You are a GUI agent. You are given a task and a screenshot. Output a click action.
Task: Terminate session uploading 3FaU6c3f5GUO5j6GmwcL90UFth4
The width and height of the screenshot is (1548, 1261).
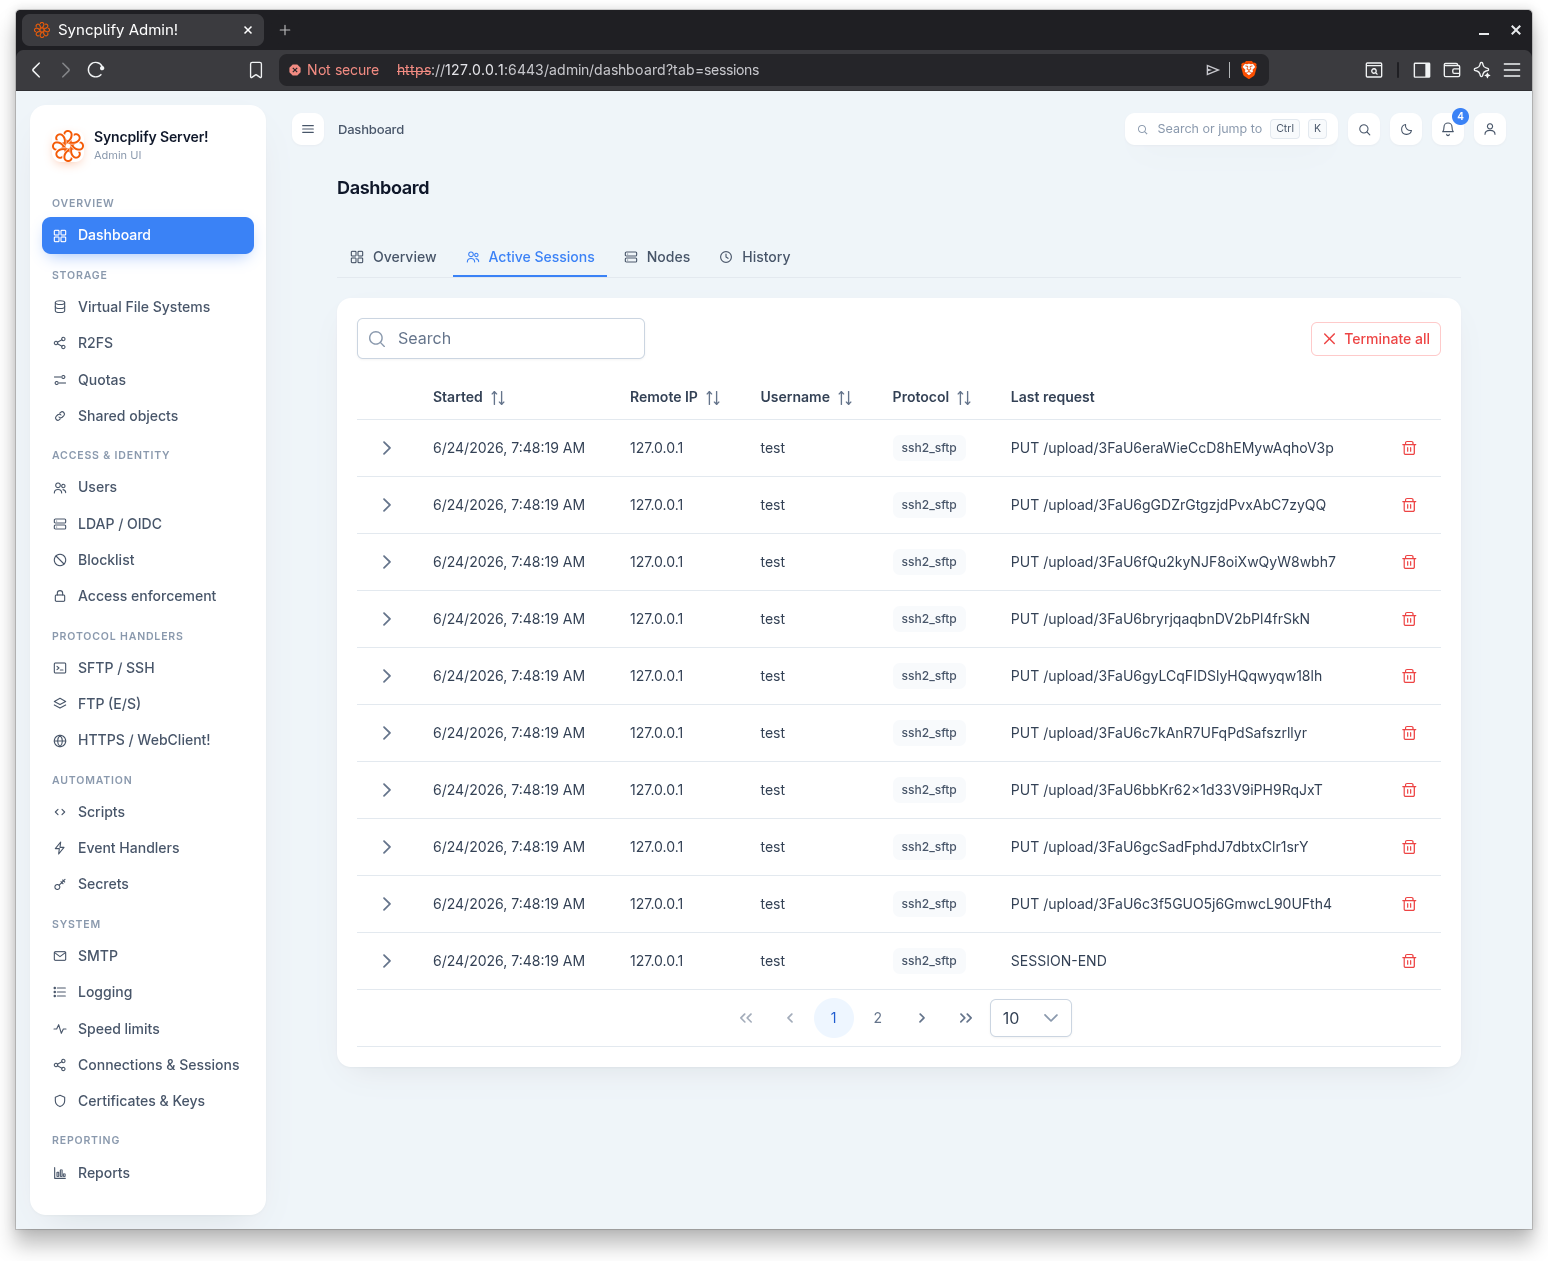[x=1409, y=904]
